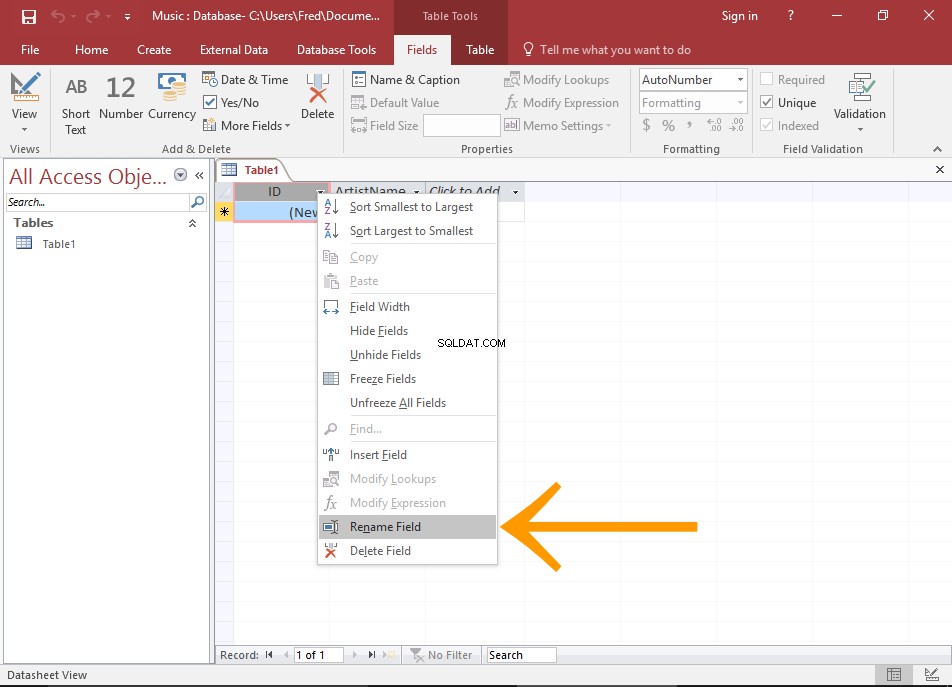Open the Quick Access Toolbar customize dropdown

(127, 17)
